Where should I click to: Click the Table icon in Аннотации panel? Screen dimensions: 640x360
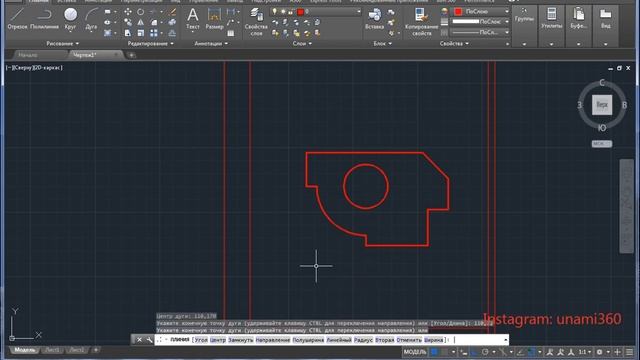pos(231,33)
